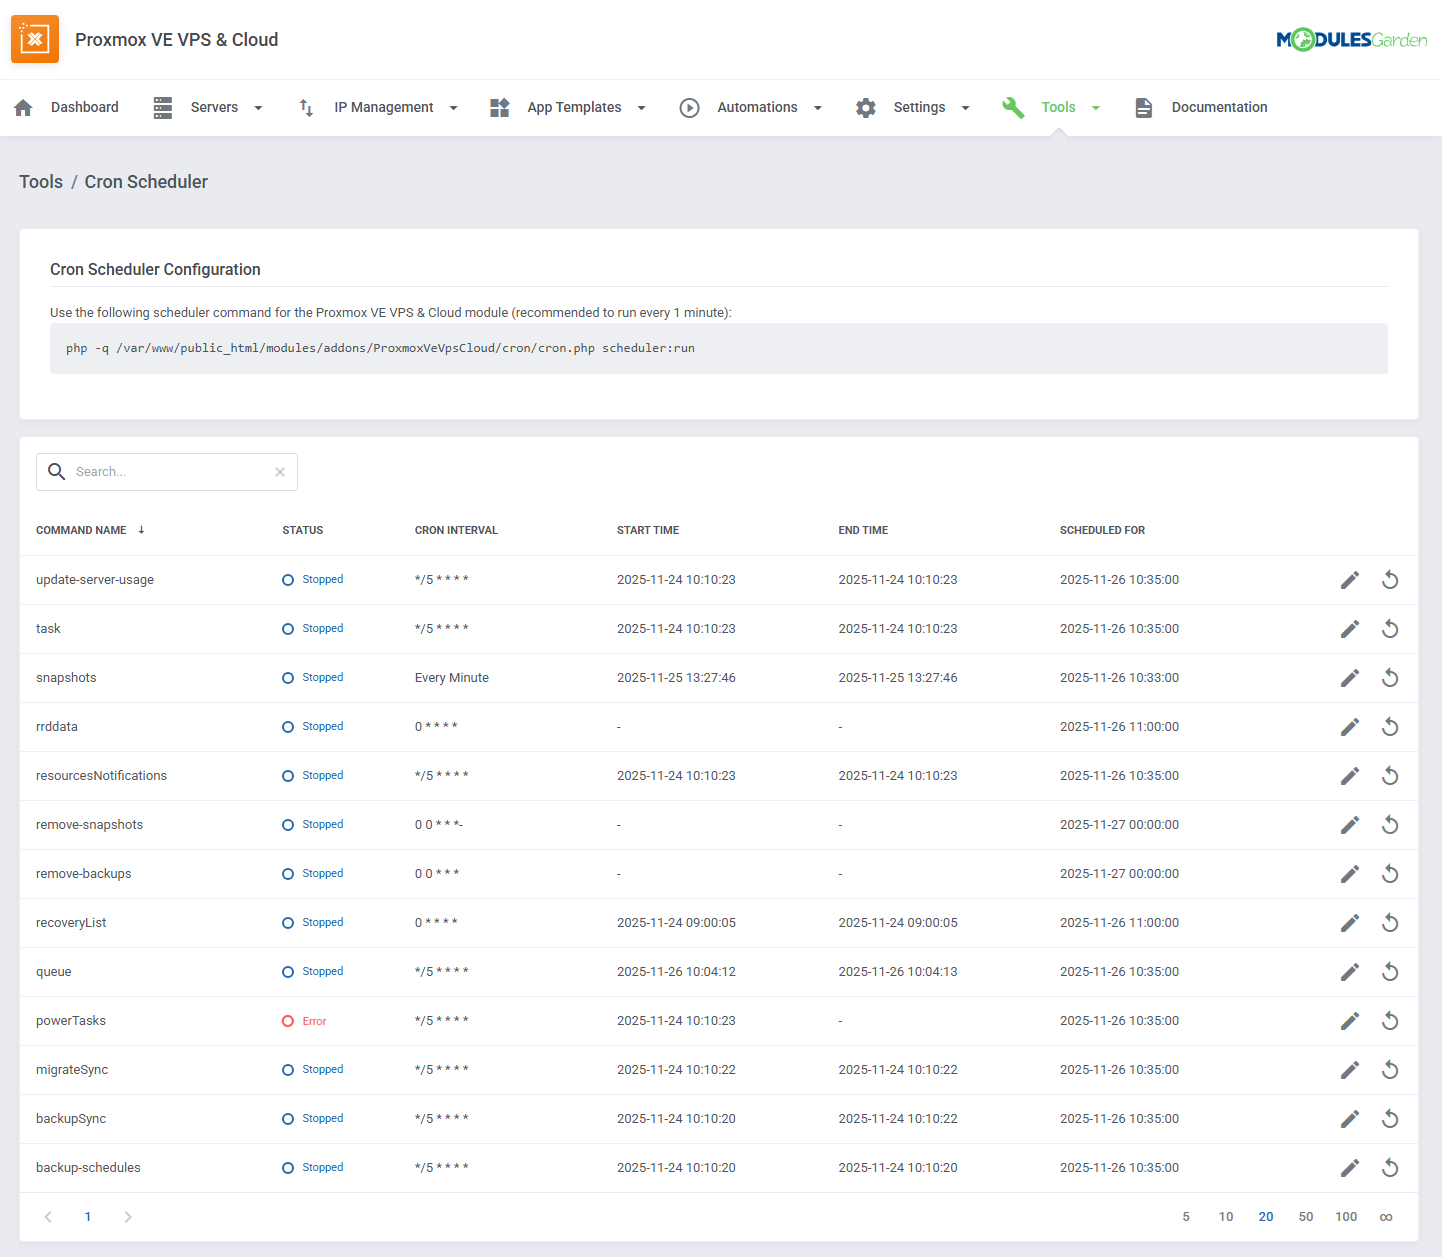The width and height of the screenshot is (1442, 1257).
Task: Edit the backup-schedules cron entry
Action: coord(1350,1168)
